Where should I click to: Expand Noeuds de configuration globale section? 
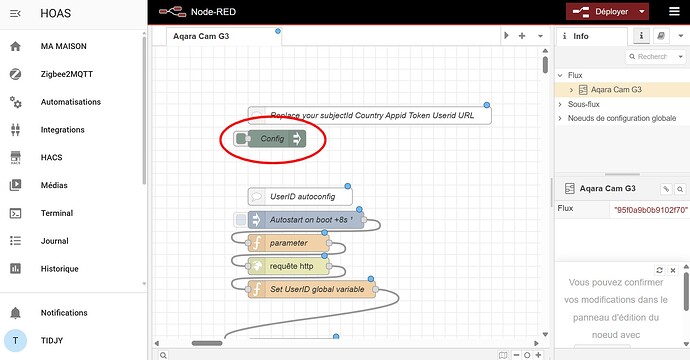tap(560, 118)
